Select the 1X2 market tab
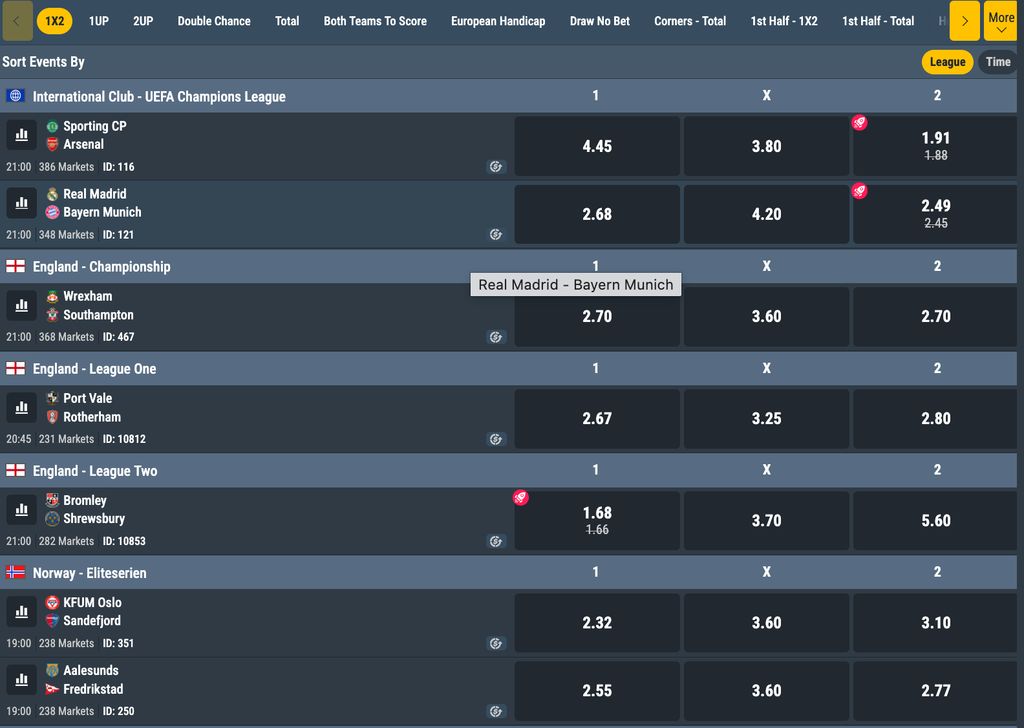The height and width of the screenshot is (728, 1024). (55, 21)
